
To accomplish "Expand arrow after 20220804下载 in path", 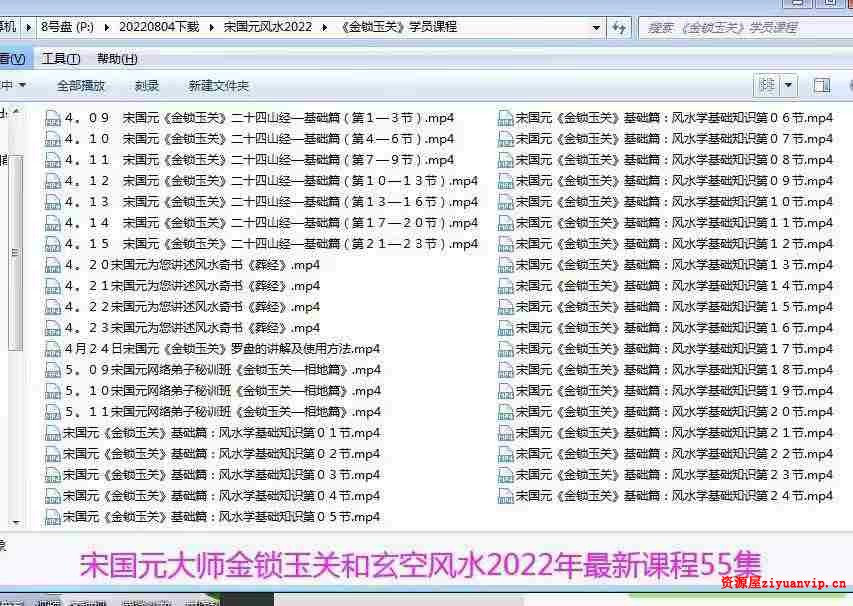I will click(212, 27).
